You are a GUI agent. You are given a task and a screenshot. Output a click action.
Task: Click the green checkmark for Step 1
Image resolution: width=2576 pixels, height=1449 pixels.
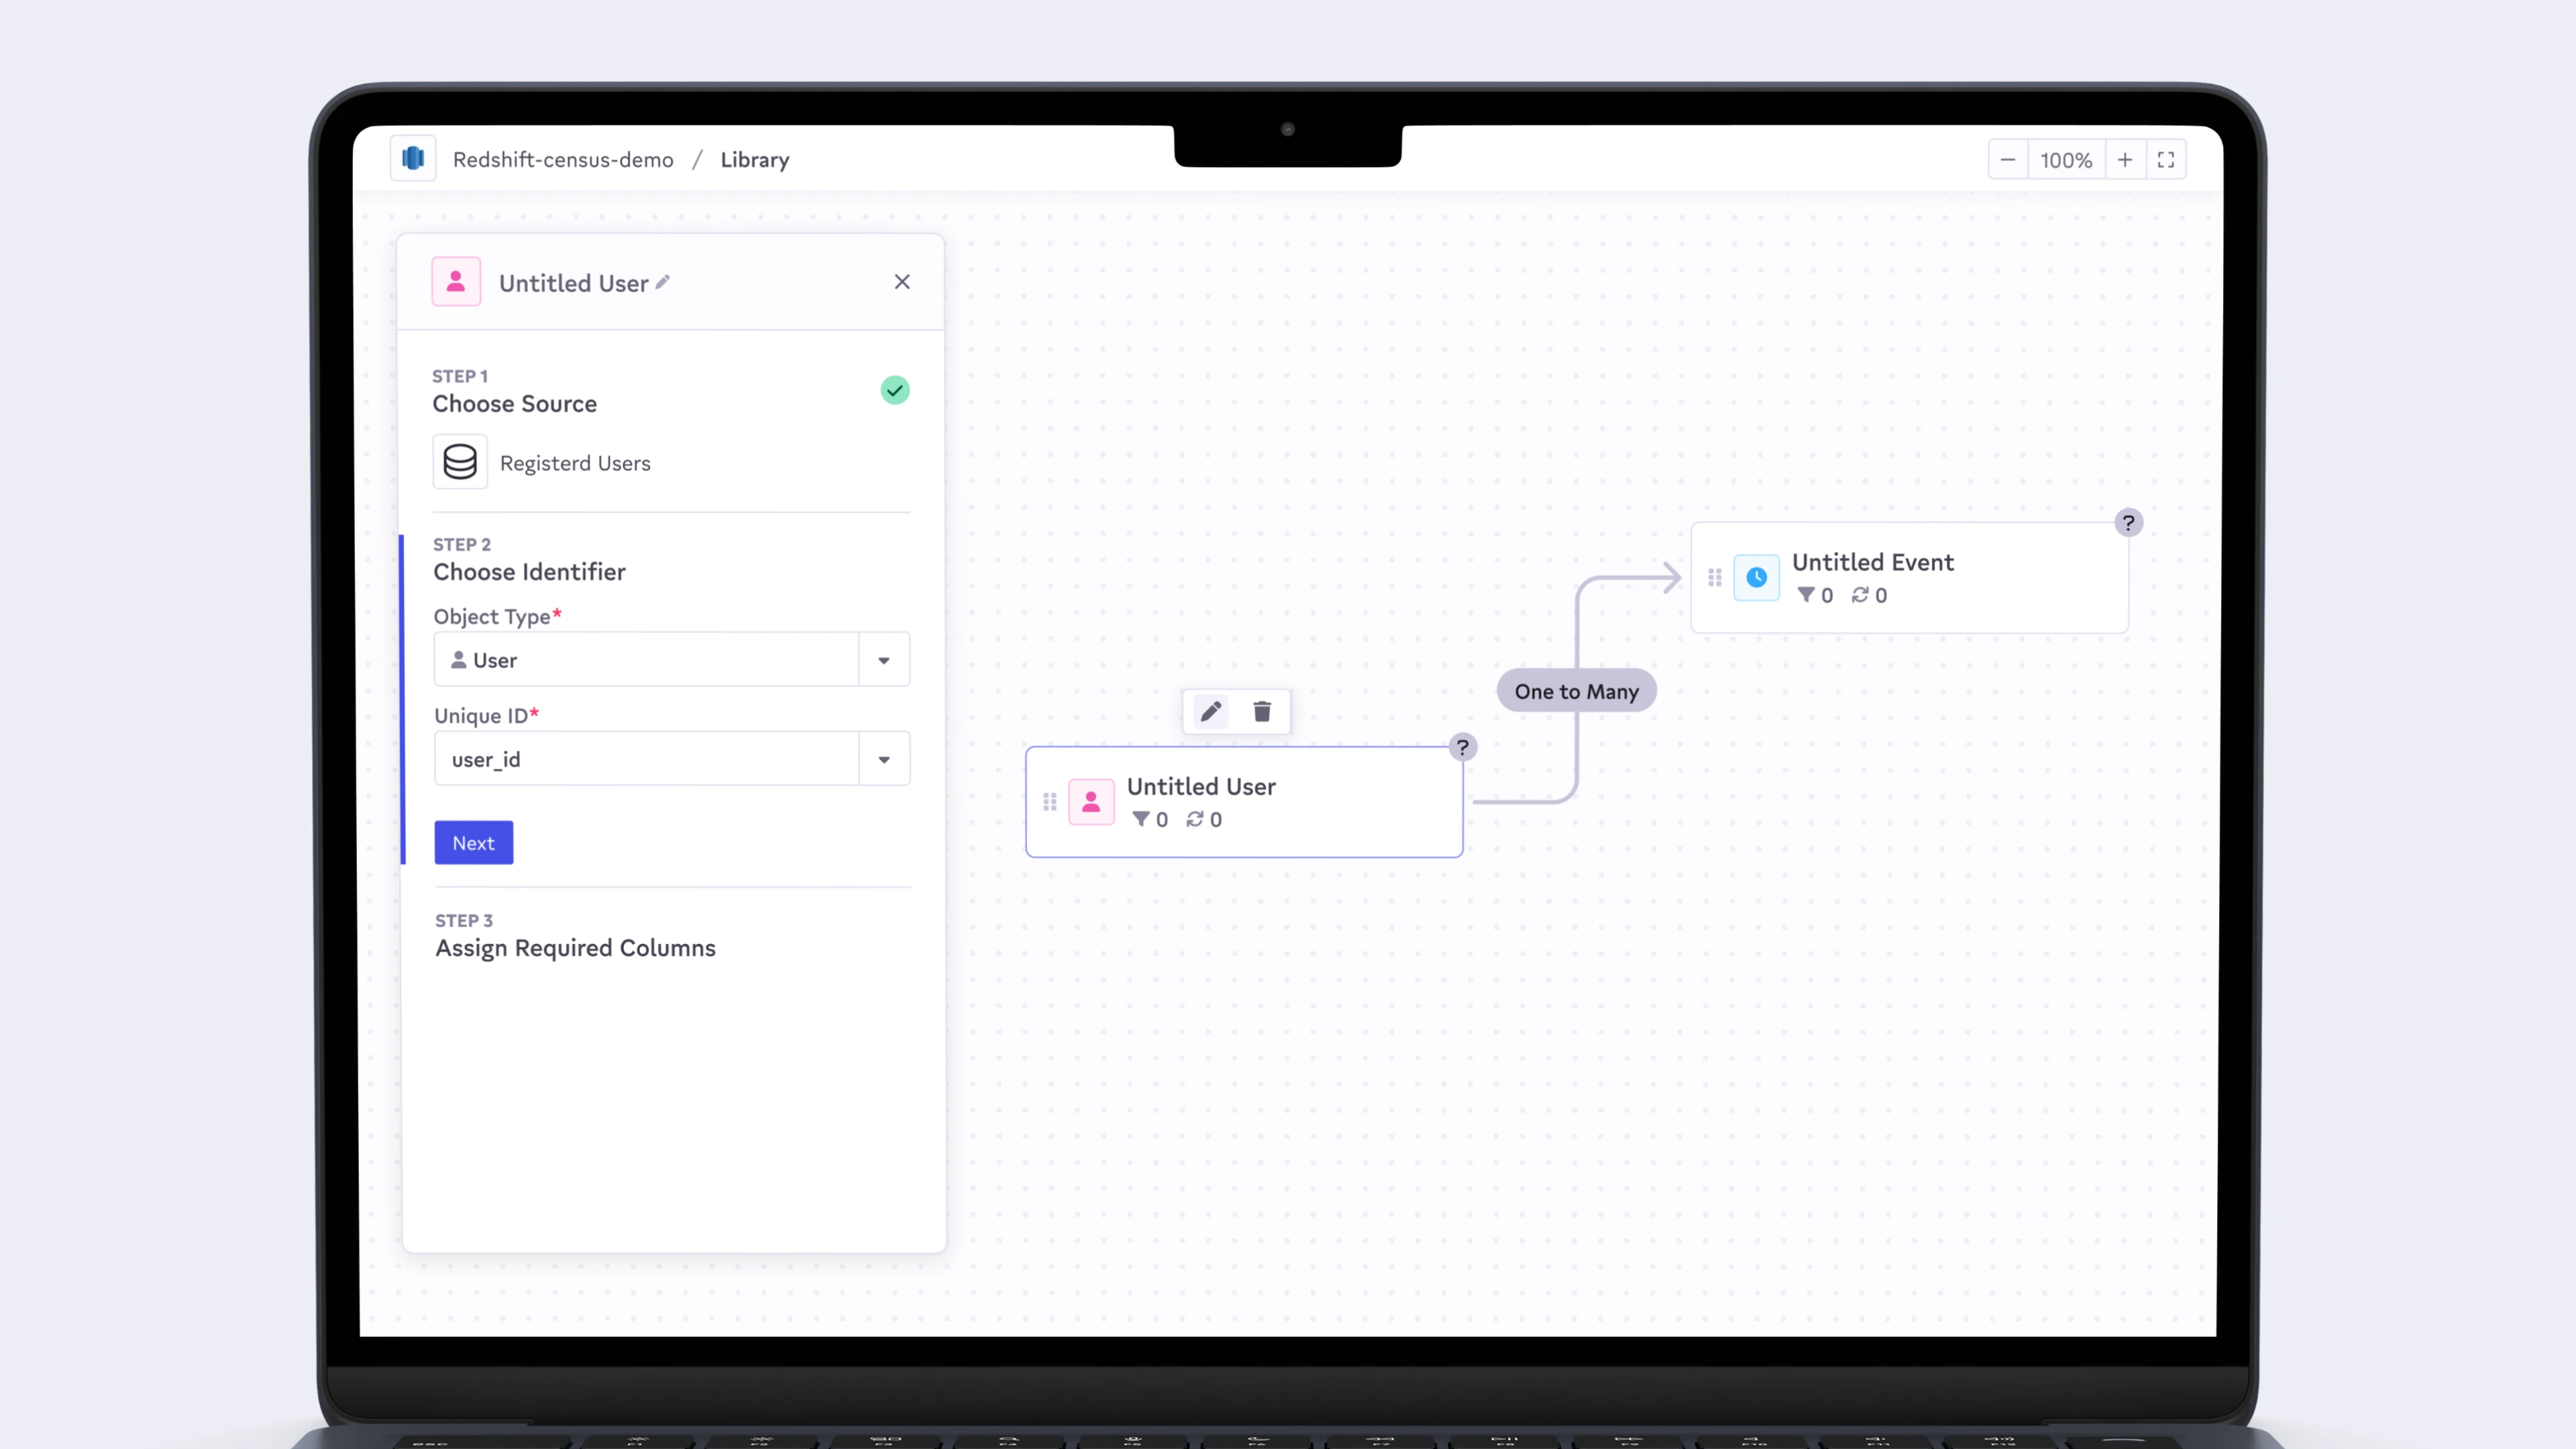point(895,390)
